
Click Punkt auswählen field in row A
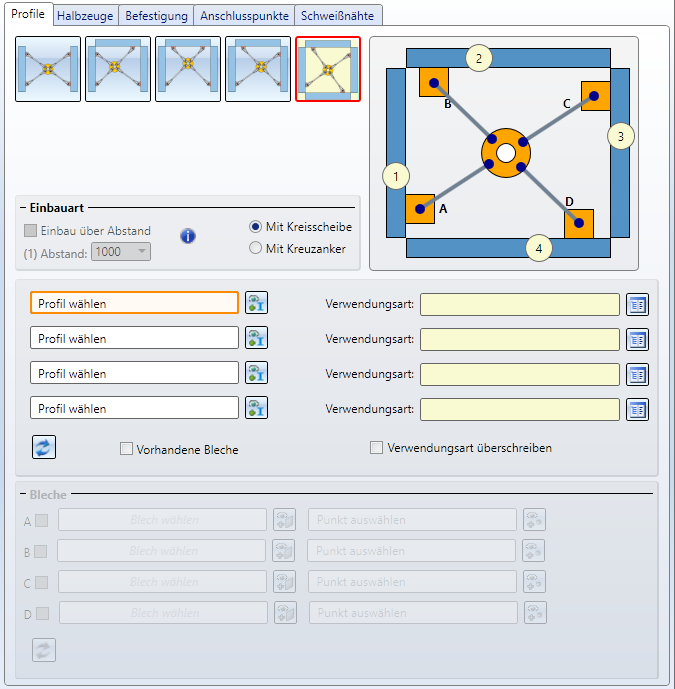point(413,520)
